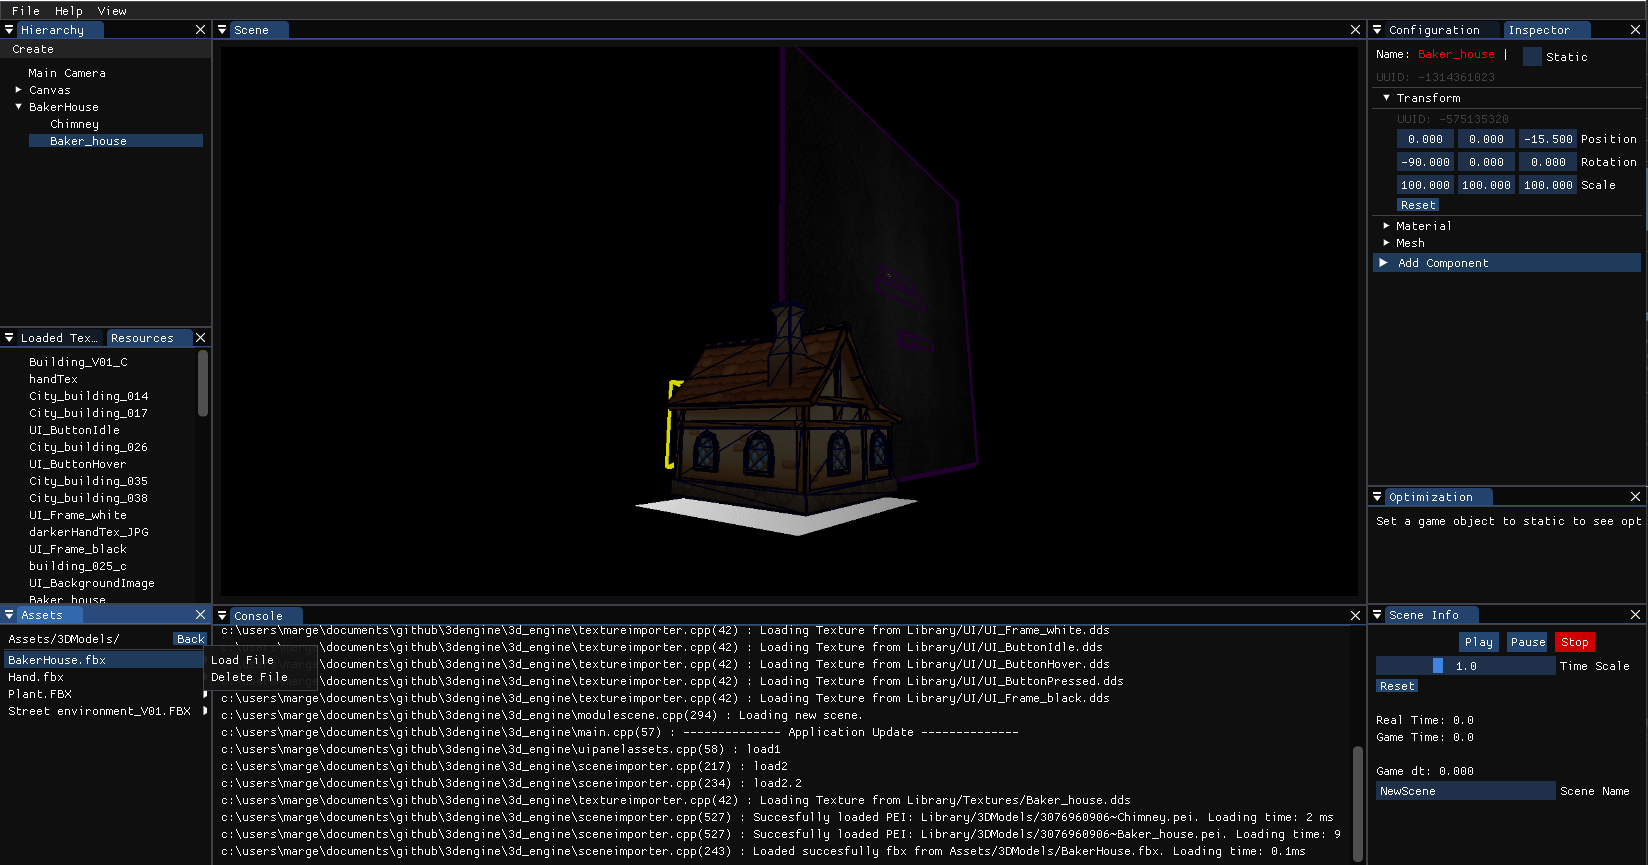The image size is (1648, 865).
Task: Collapse the BakerHouse hierarchy node
Action: click(x=18, y=107)
